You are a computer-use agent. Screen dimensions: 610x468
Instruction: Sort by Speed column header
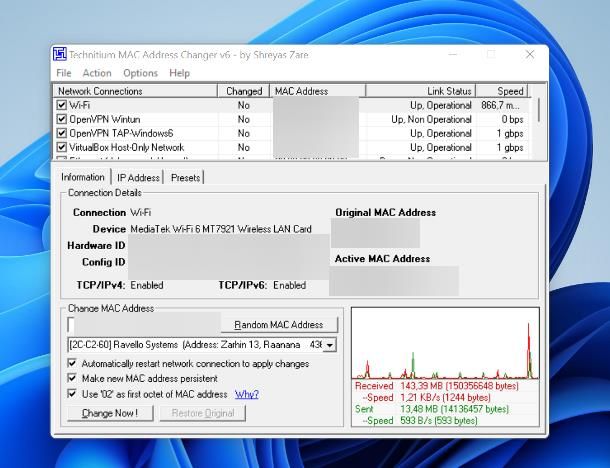click(502, 91)
